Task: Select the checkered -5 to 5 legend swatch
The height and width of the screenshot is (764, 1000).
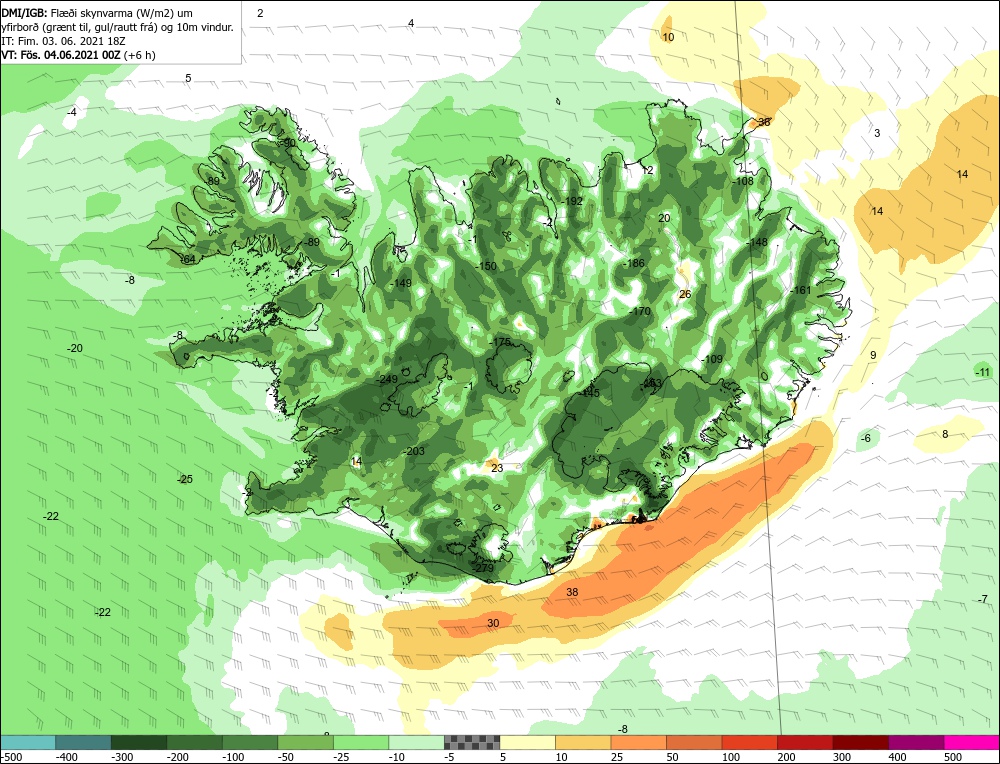Action: pos(472,742)
